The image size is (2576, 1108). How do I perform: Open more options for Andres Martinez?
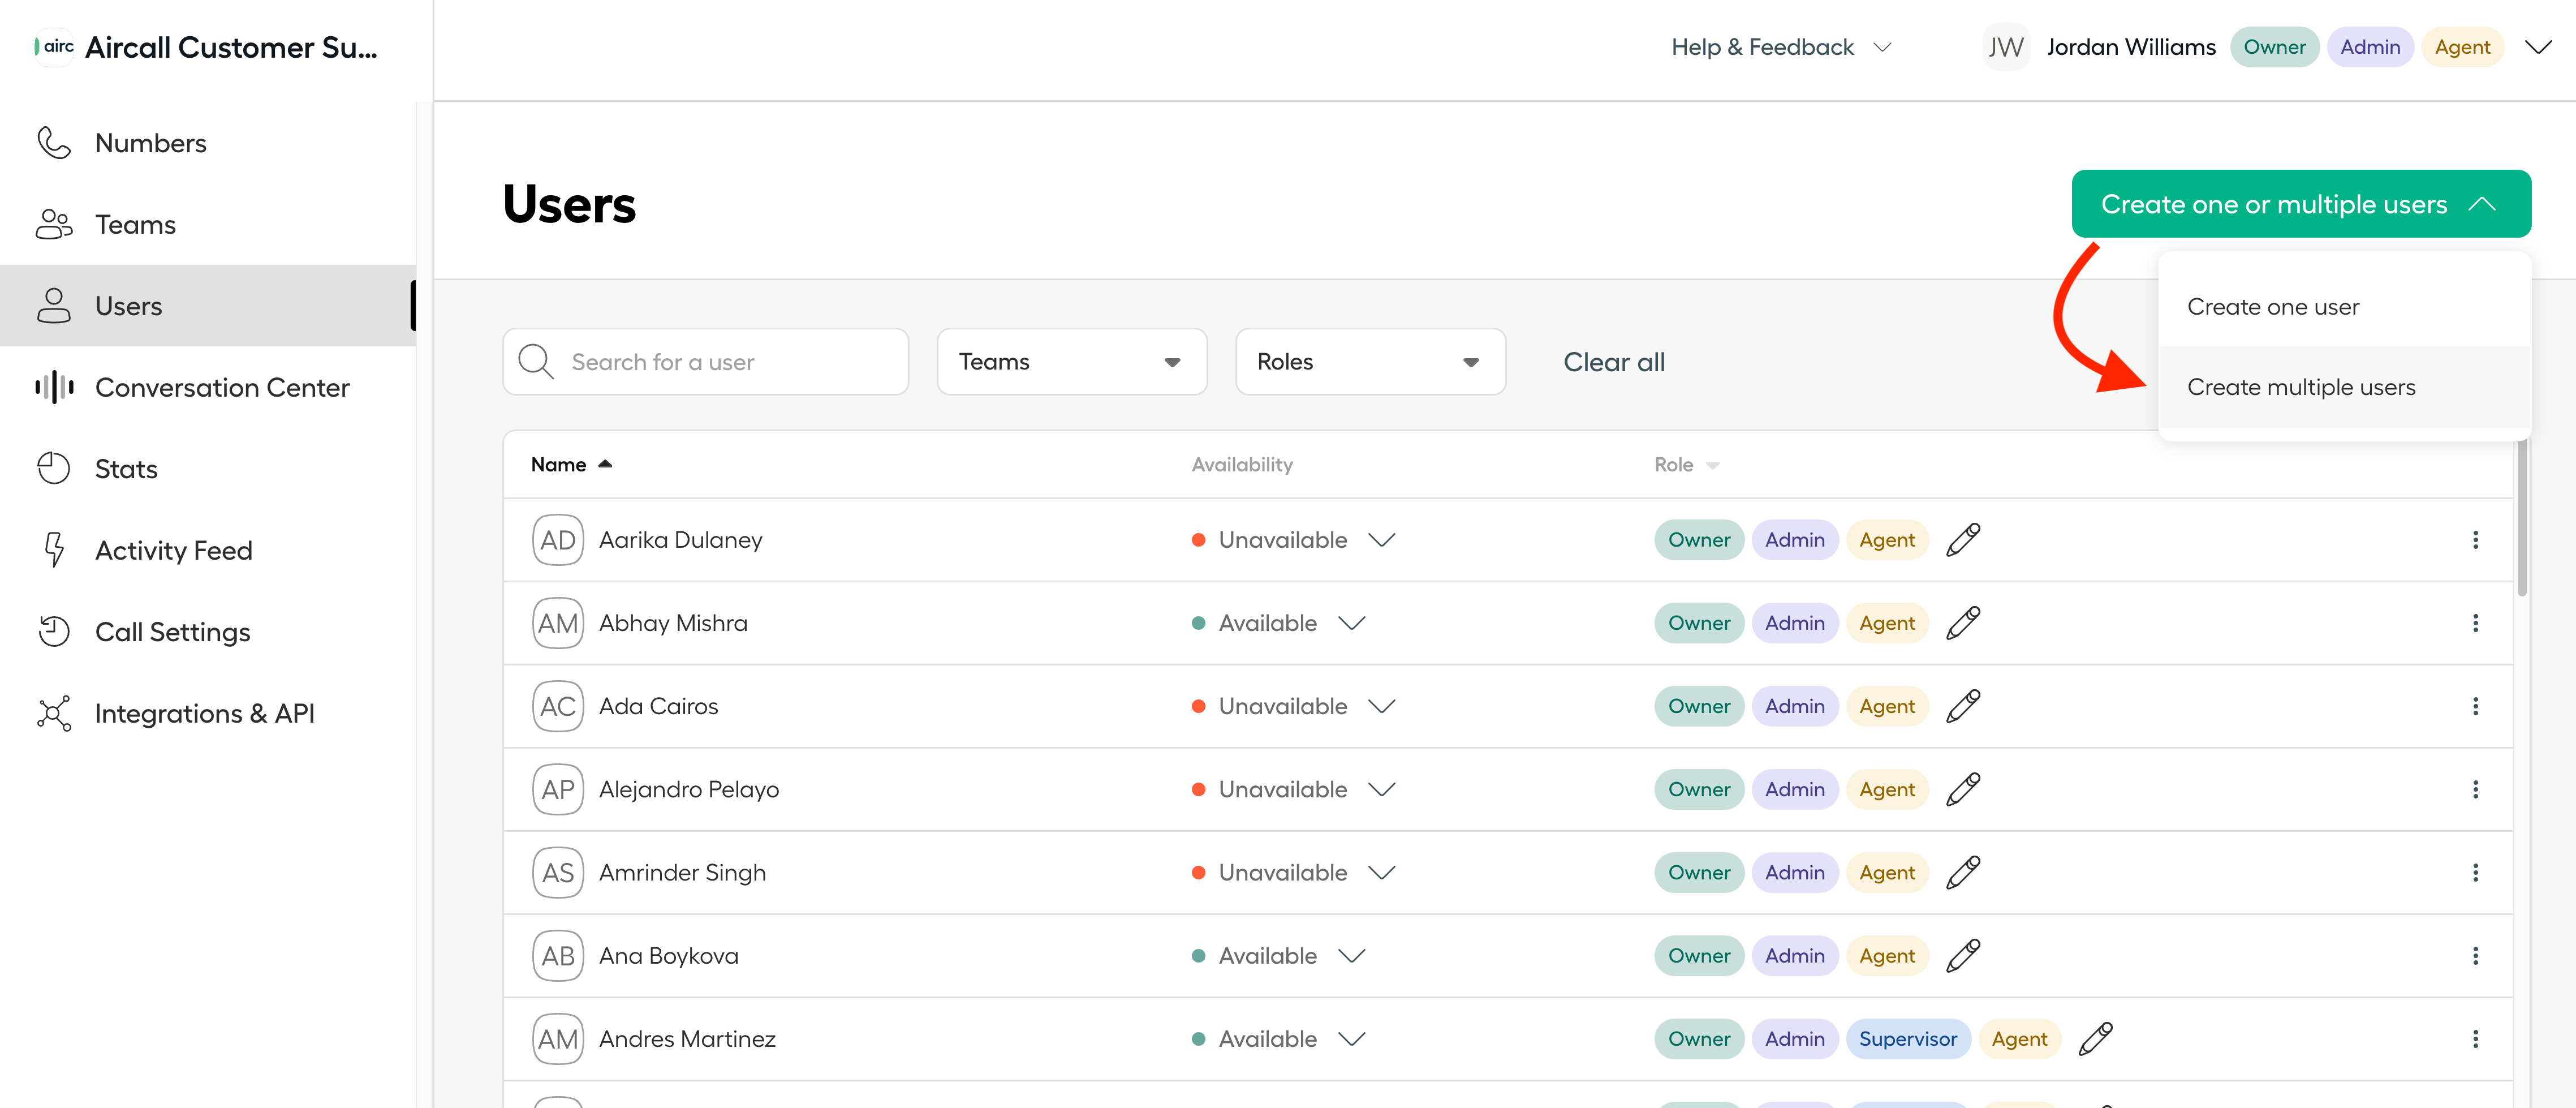tap(2476, 1039)
